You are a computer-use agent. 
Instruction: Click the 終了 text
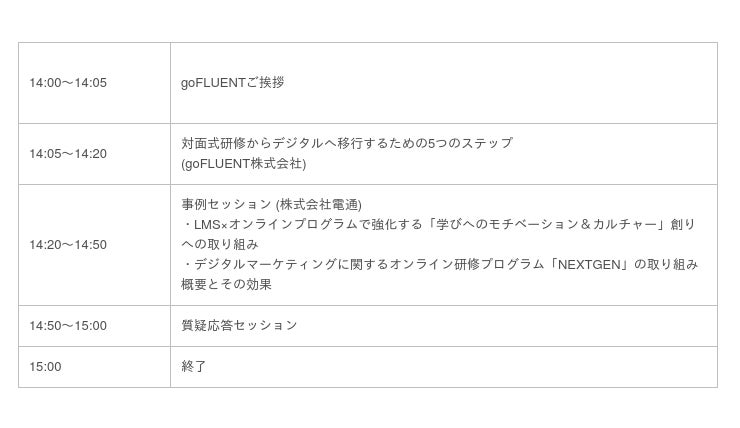[x=194, y=367]
